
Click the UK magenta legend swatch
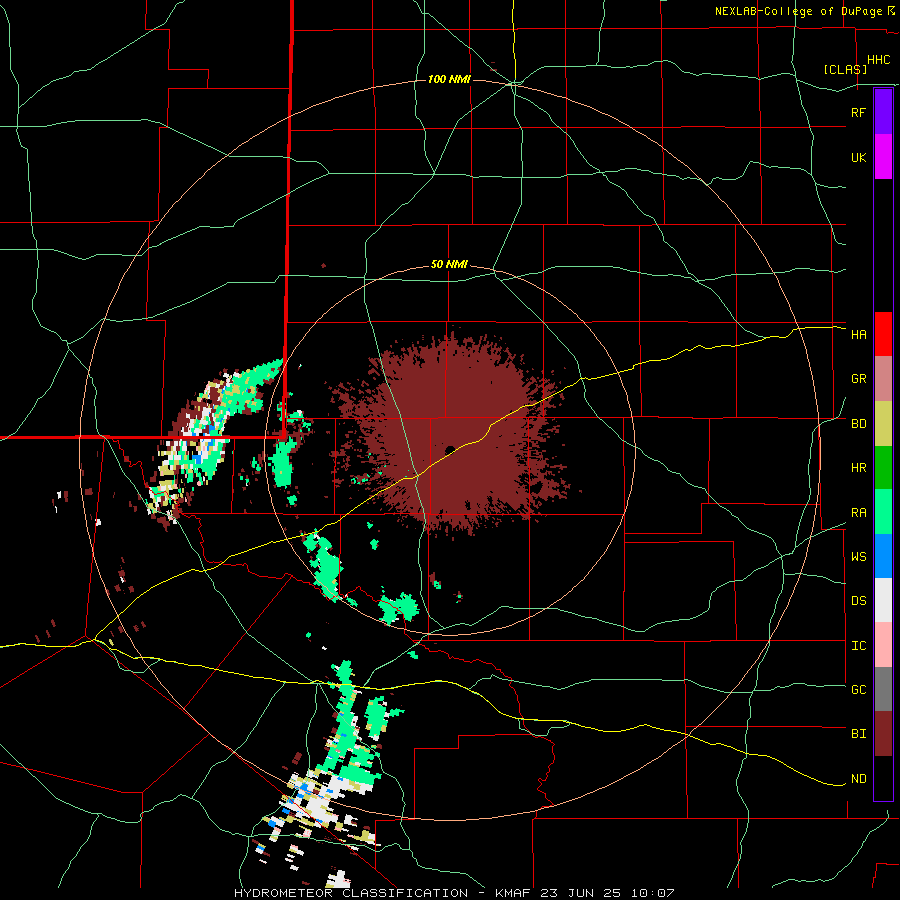(883, 157)
